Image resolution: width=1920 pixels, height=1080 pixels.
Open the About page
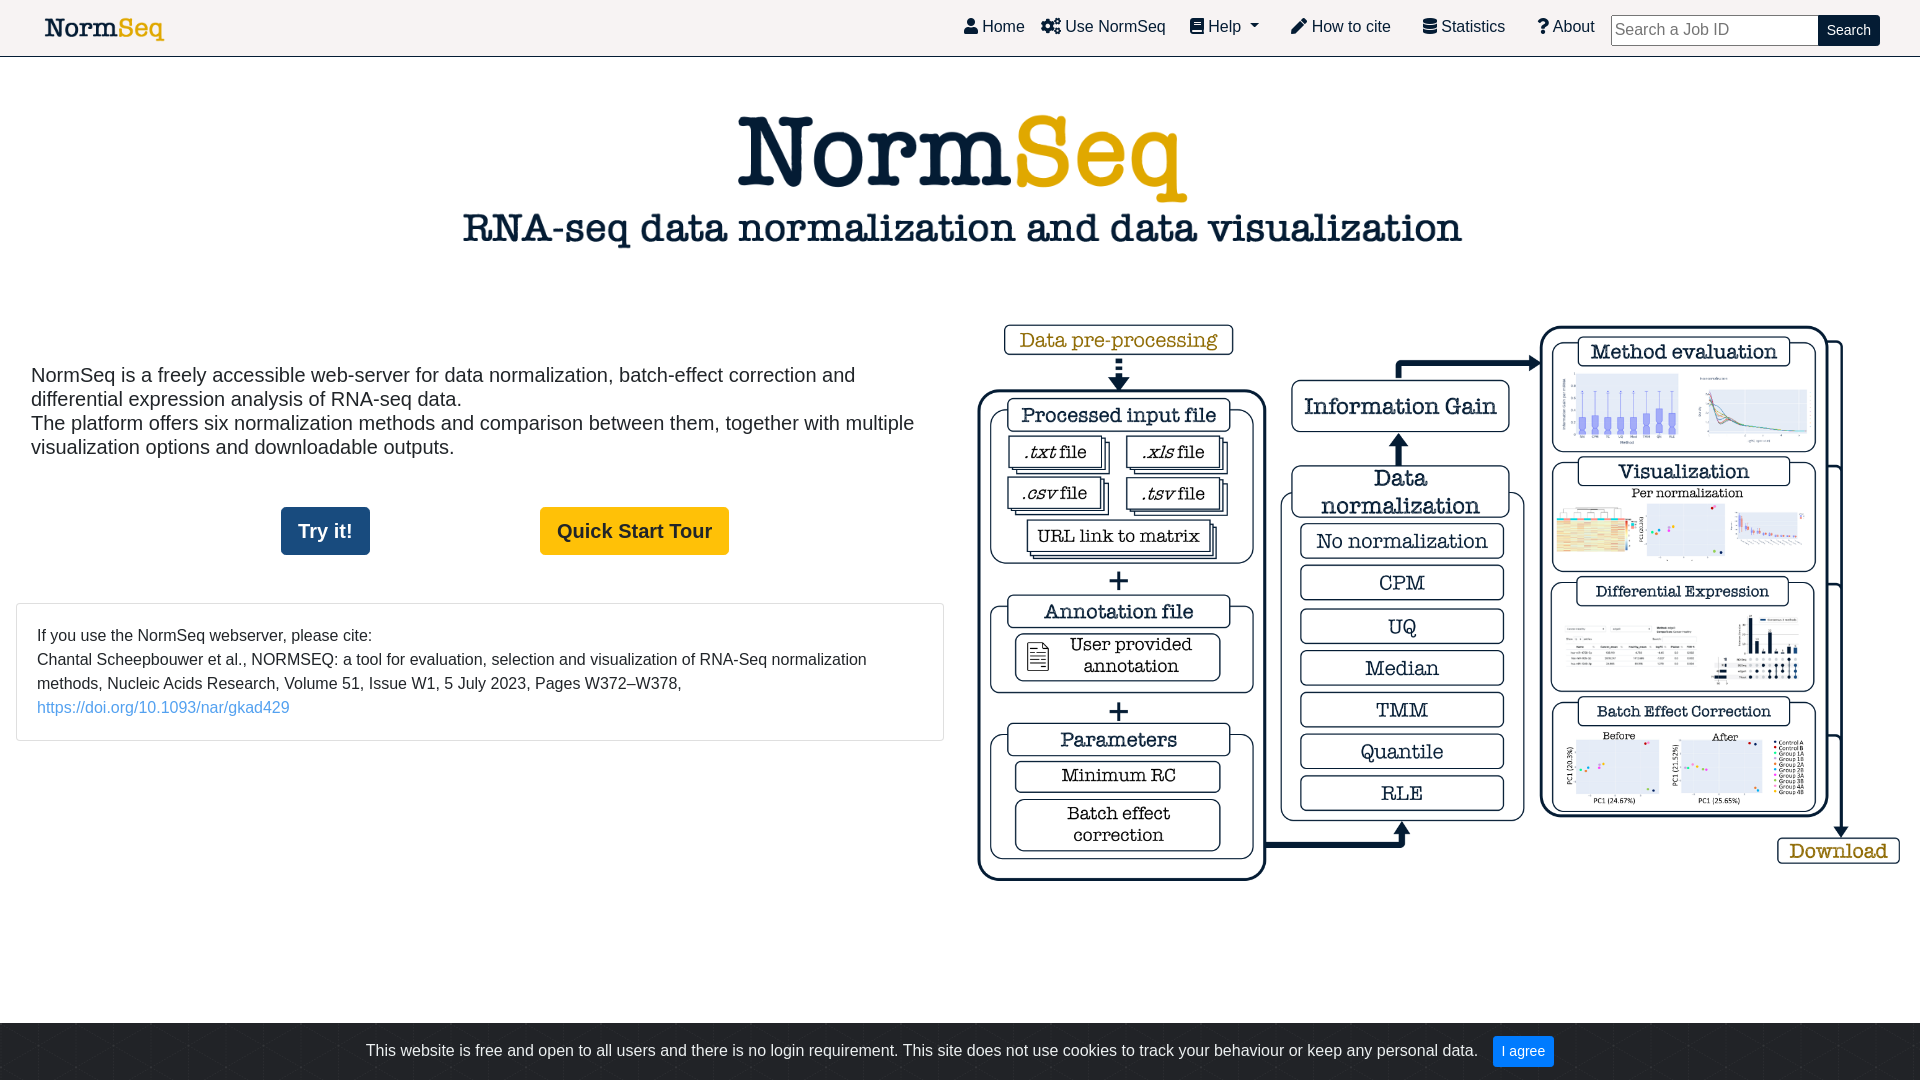pos(1565,27)
